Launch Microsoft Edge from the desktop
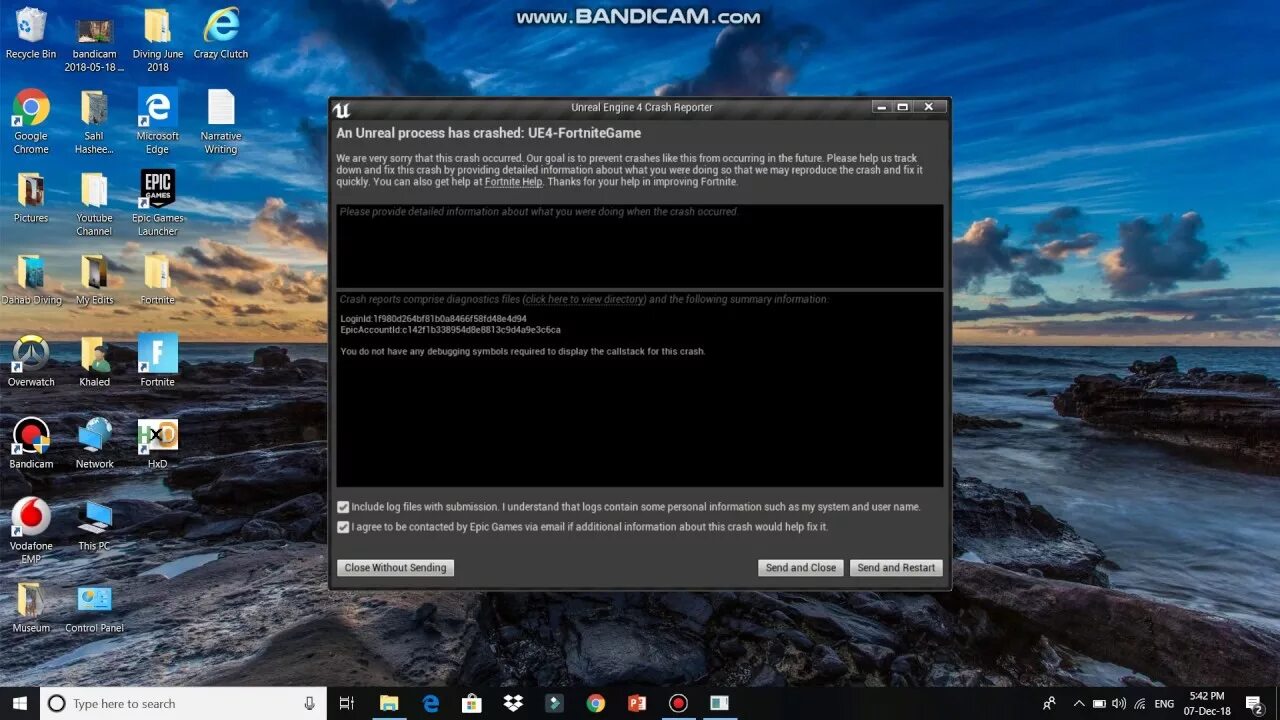 (x=157, y=122)
